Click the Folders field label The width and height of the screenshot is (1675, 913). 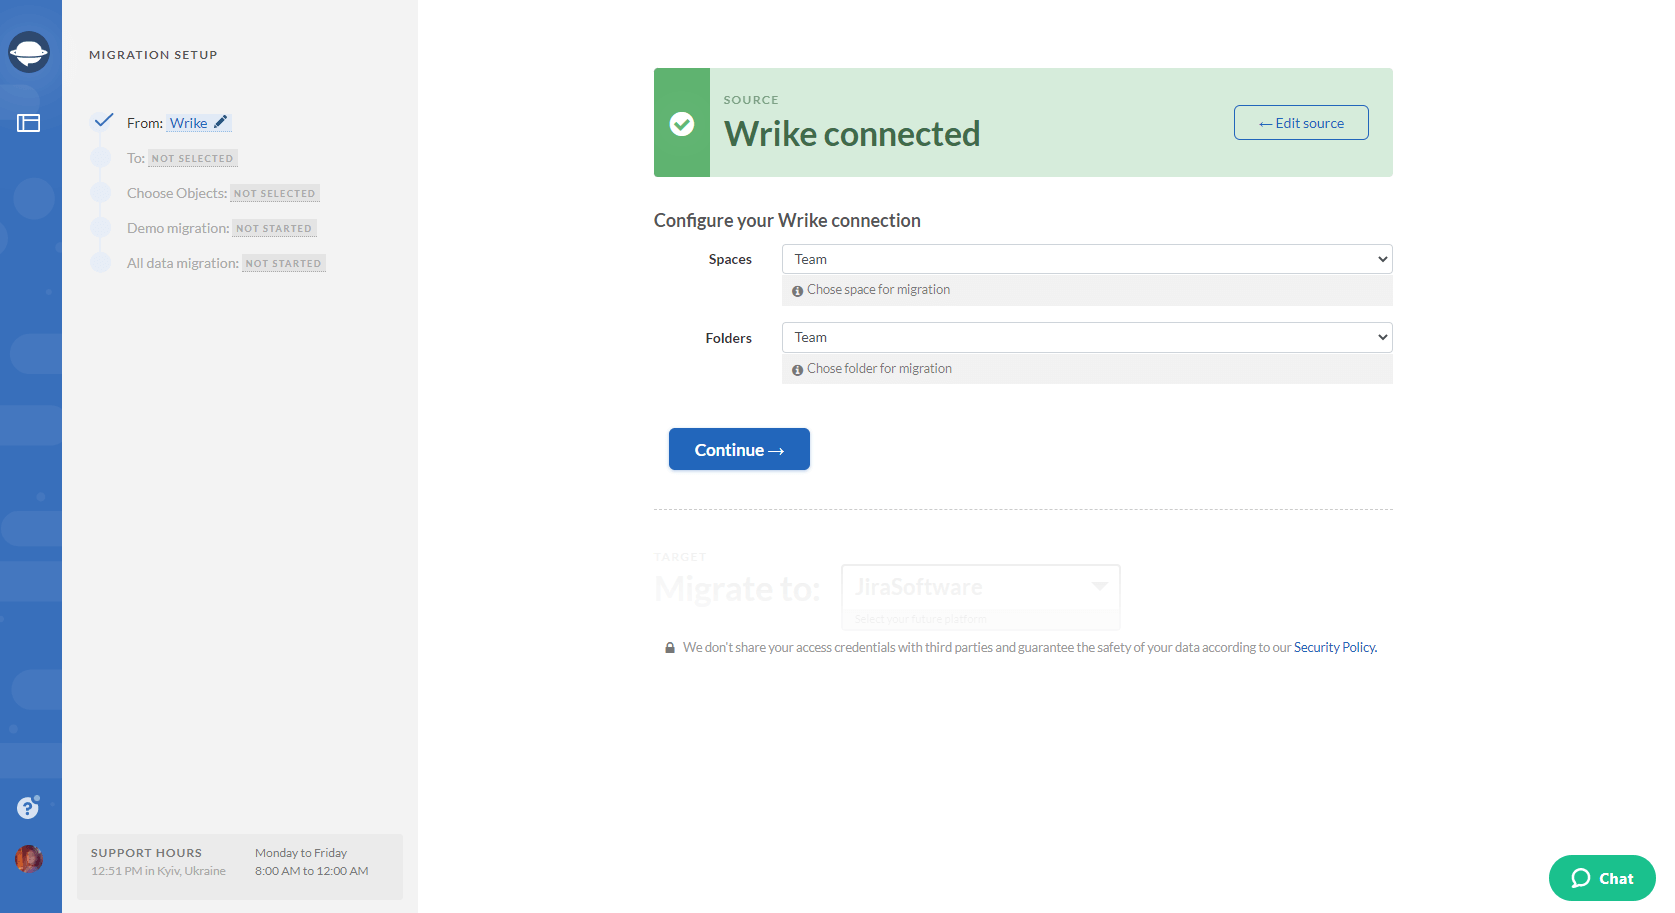[x=728, y=338]
